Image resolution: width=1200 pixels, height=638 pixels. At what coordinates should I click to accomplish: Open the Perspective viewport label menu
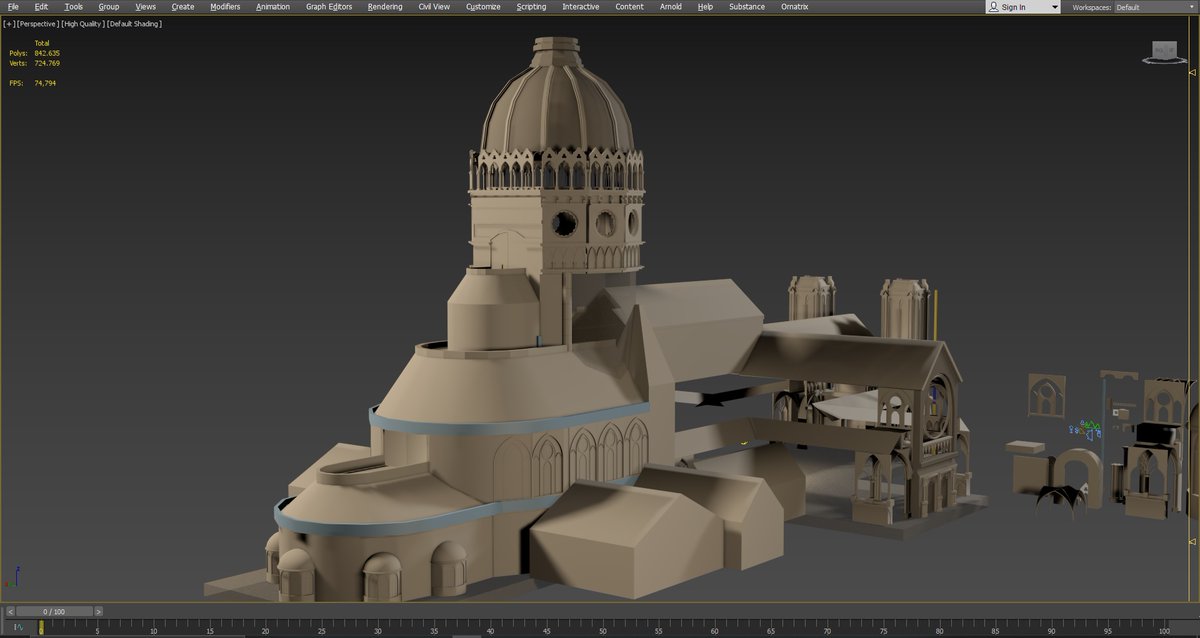pos(37,24)
